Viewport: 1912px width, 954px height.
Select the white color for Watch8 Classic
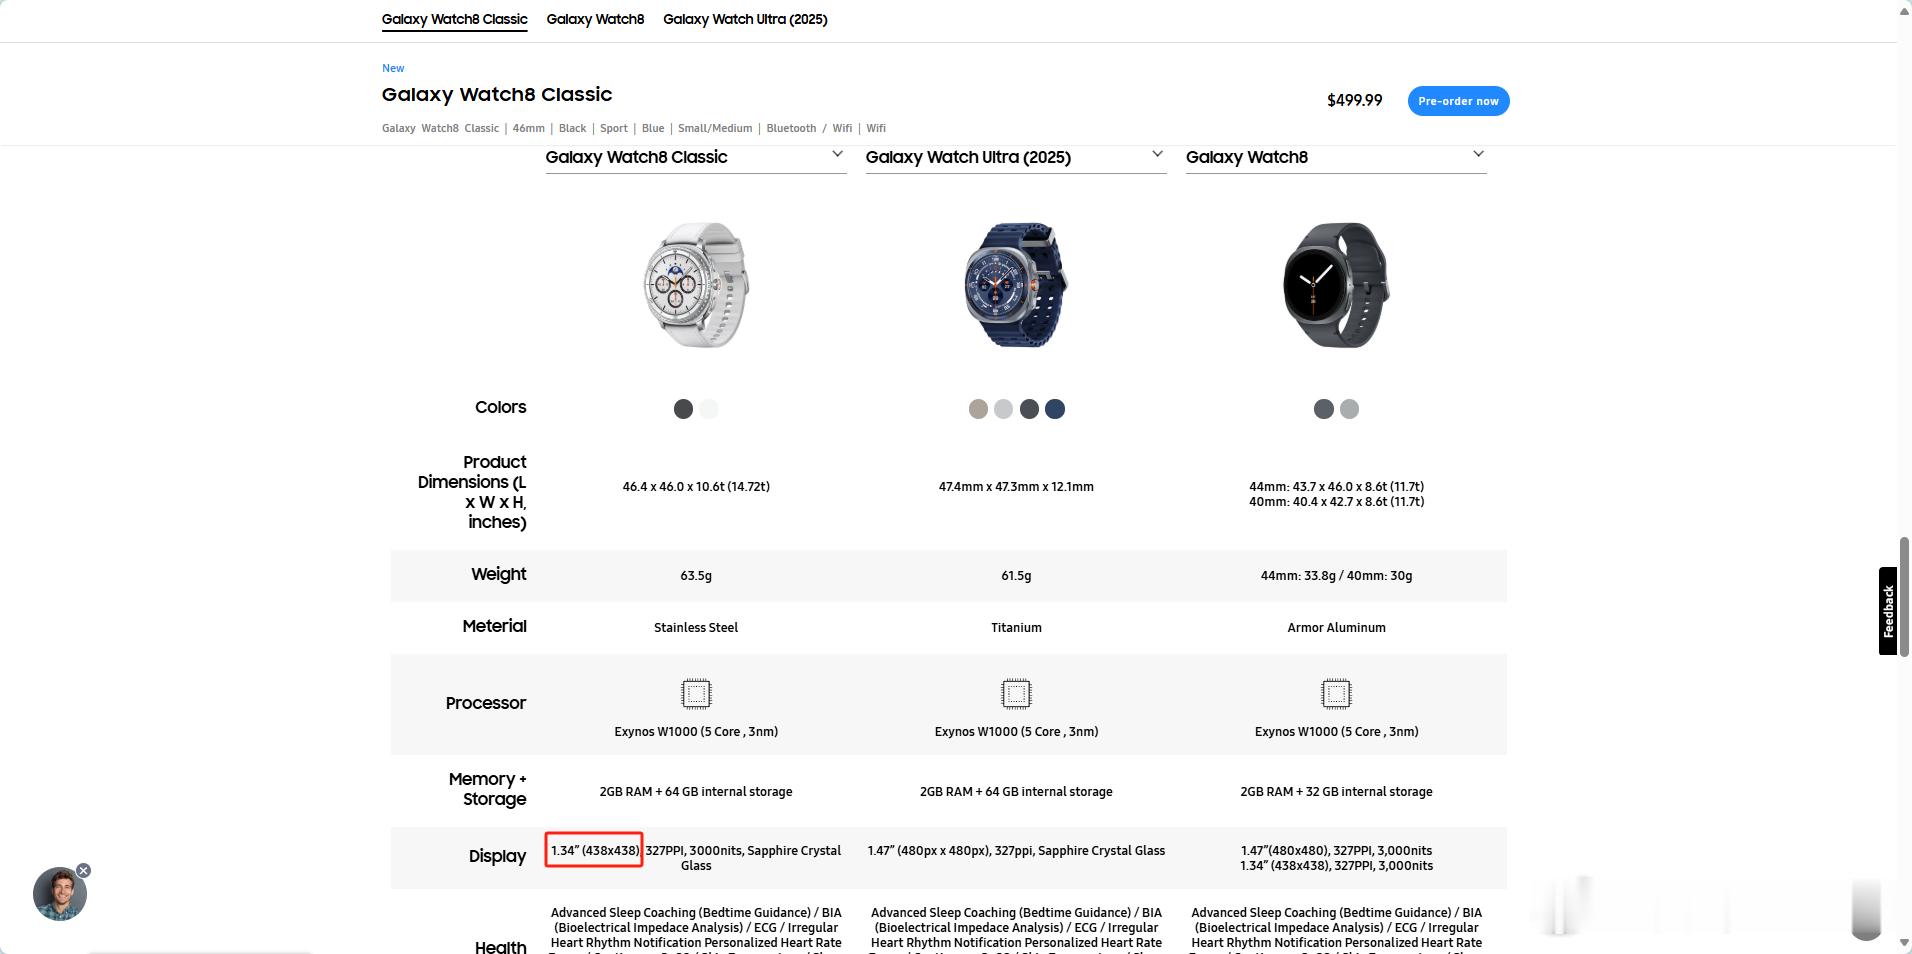pos(709,409)
